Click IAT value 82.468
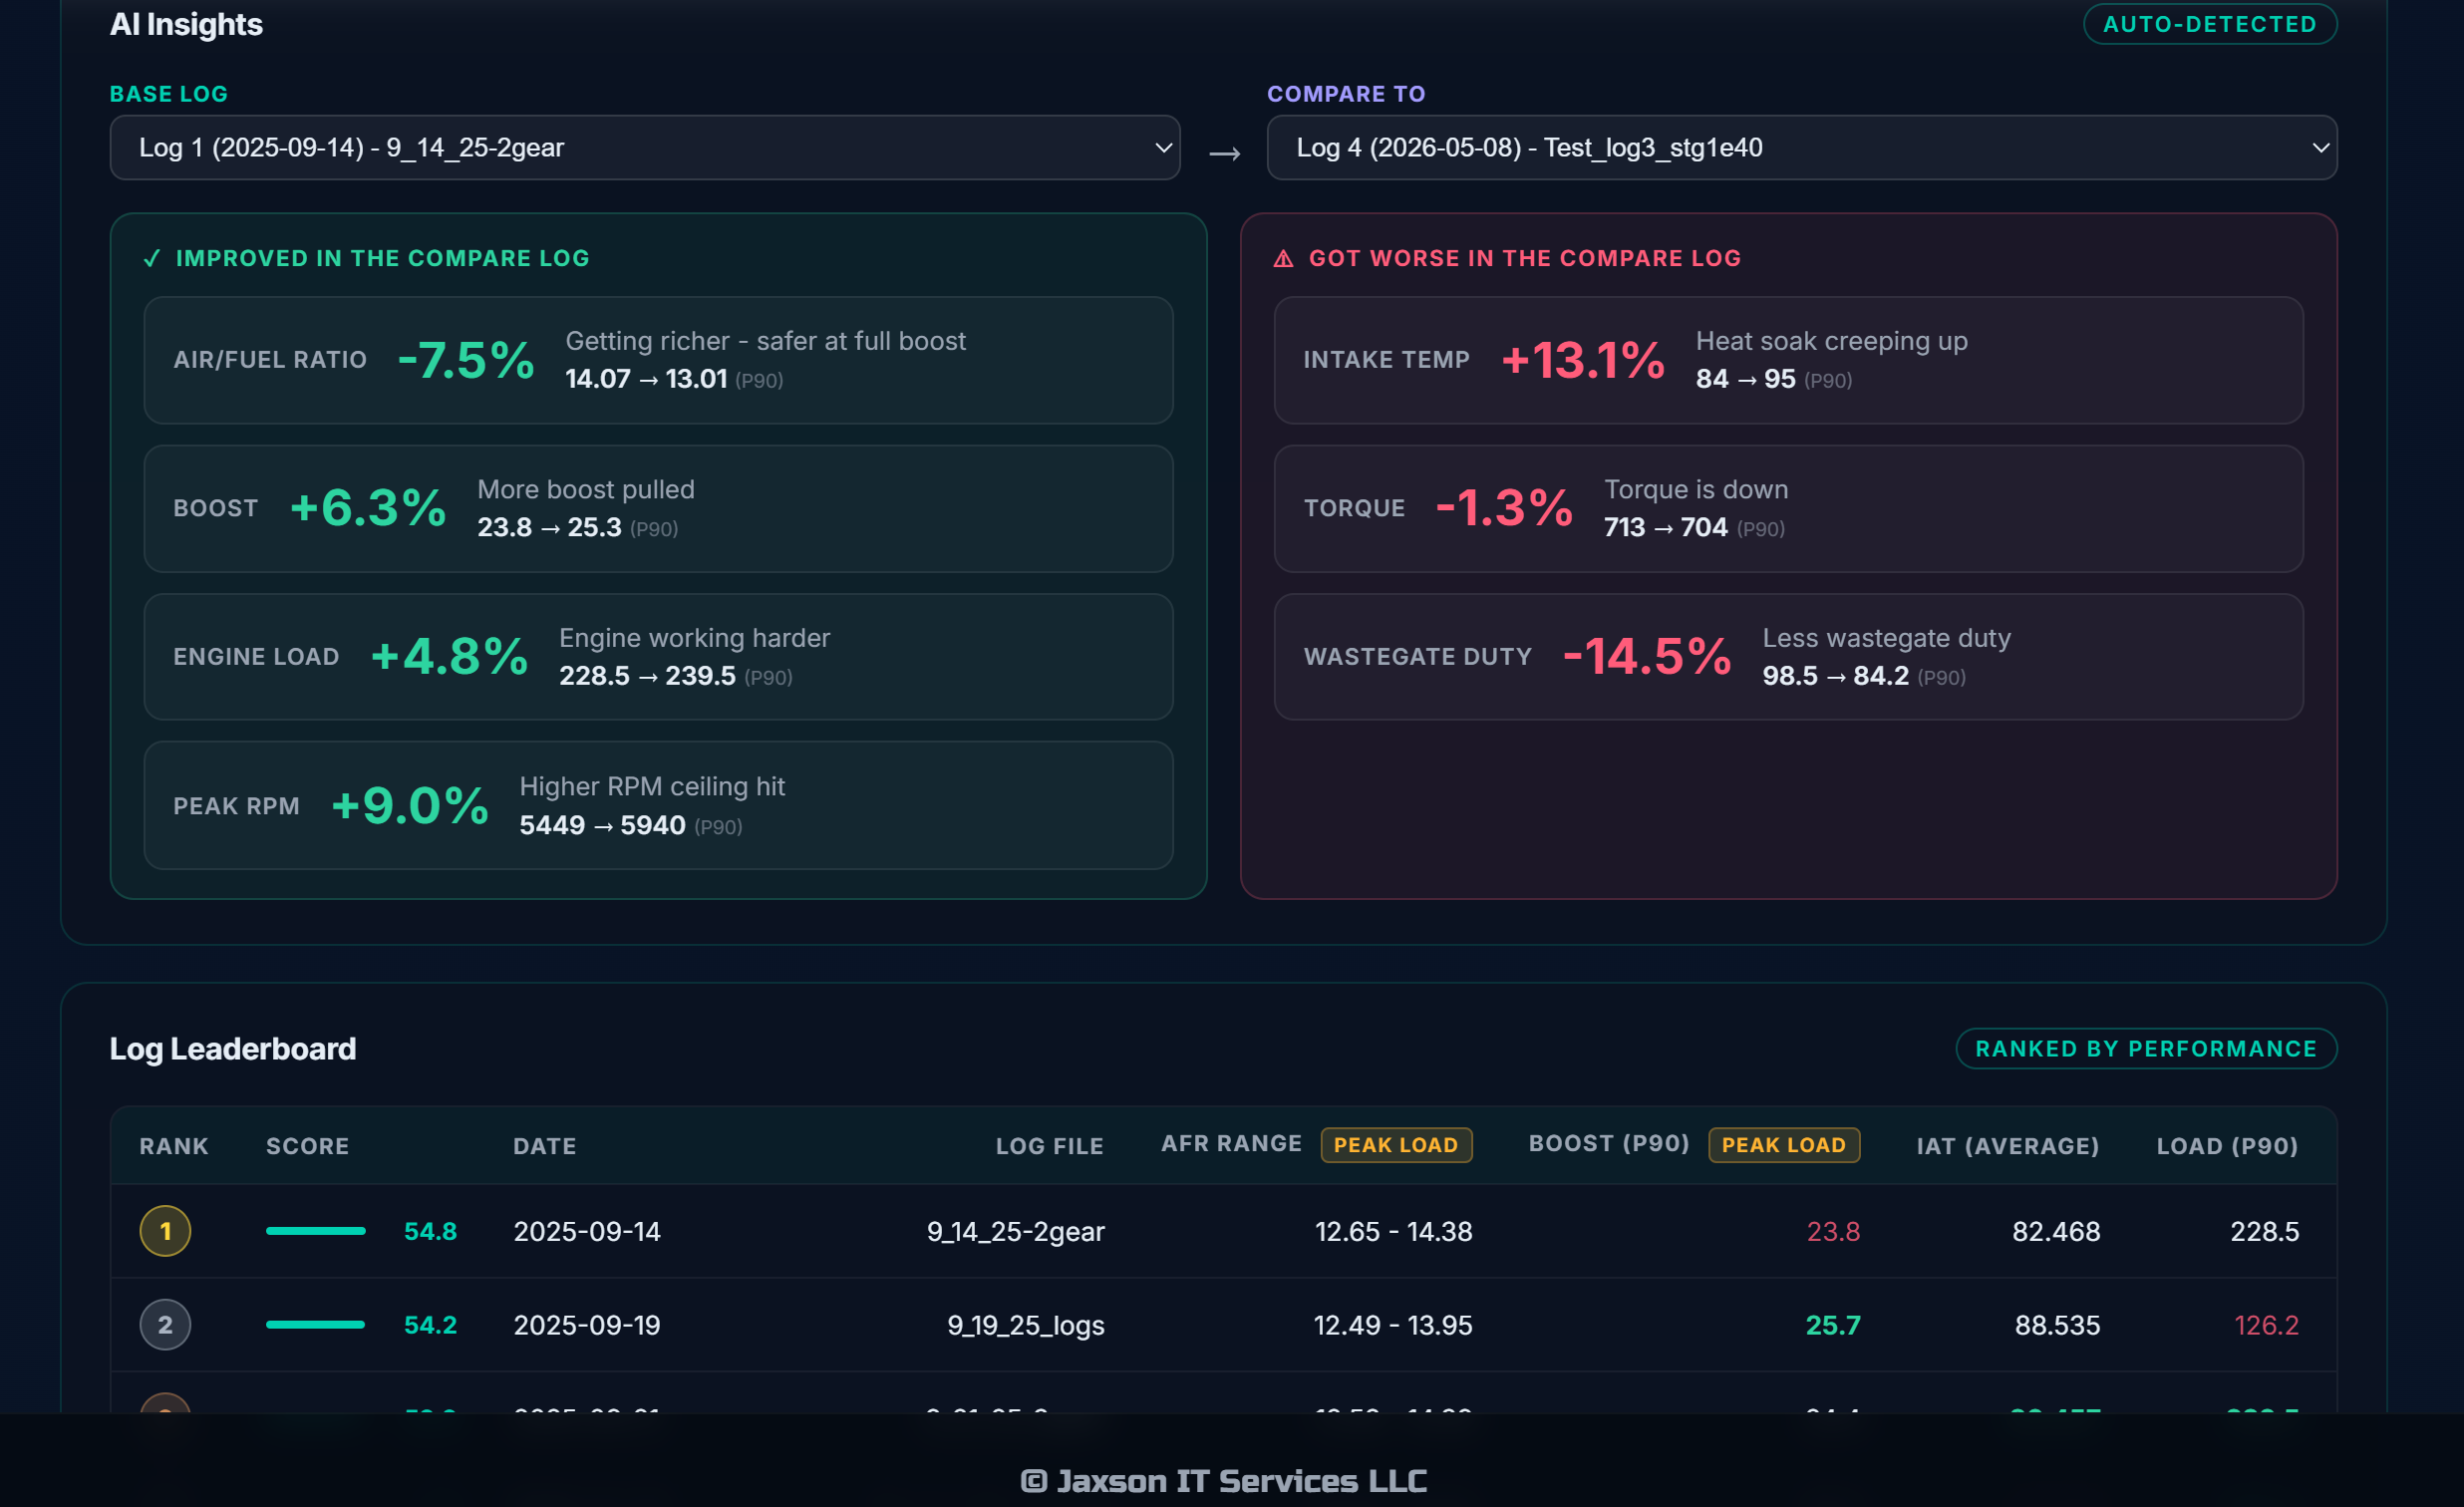The width and height of the screenshot is (2464, 1507). pyautogui.click(x=2056, y=1232)
